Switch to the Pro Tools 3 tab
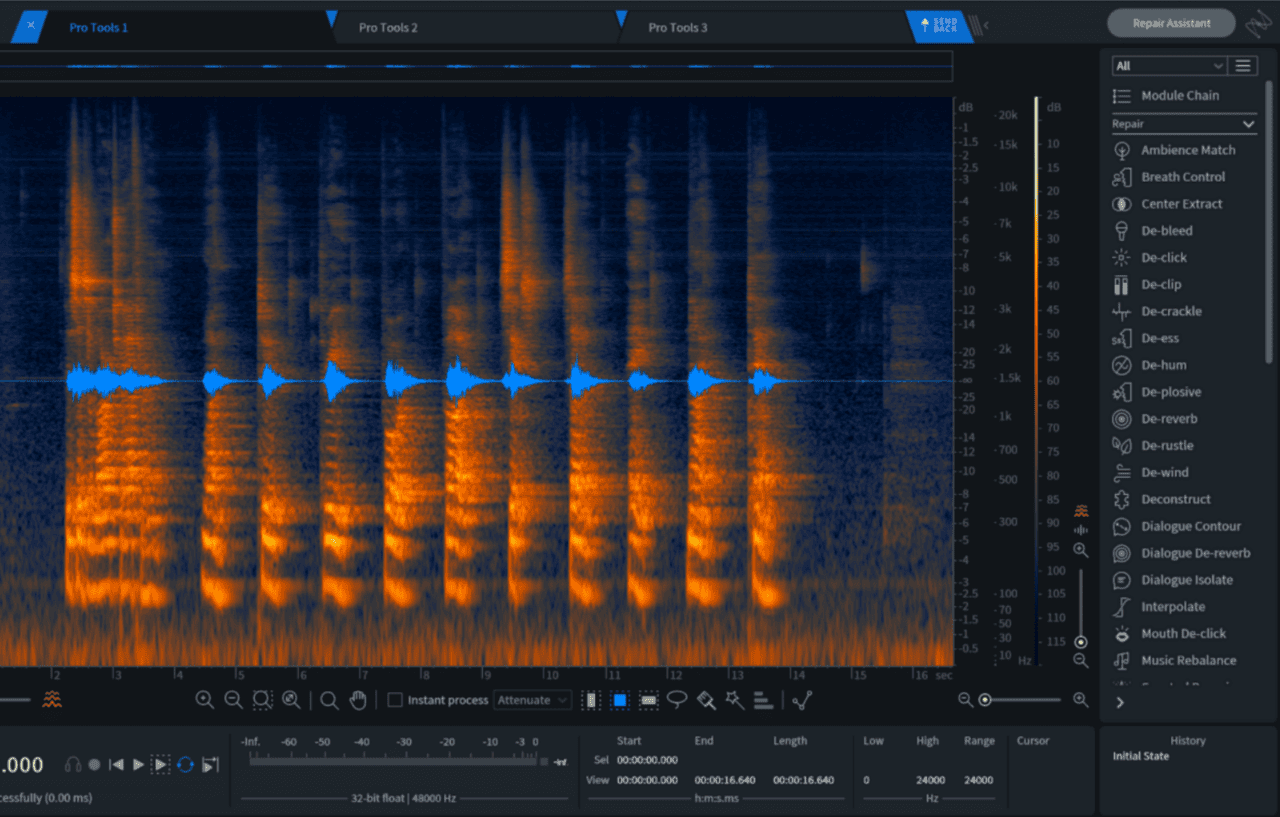The width and height of the screenshot is (1280, 817). 678,27
